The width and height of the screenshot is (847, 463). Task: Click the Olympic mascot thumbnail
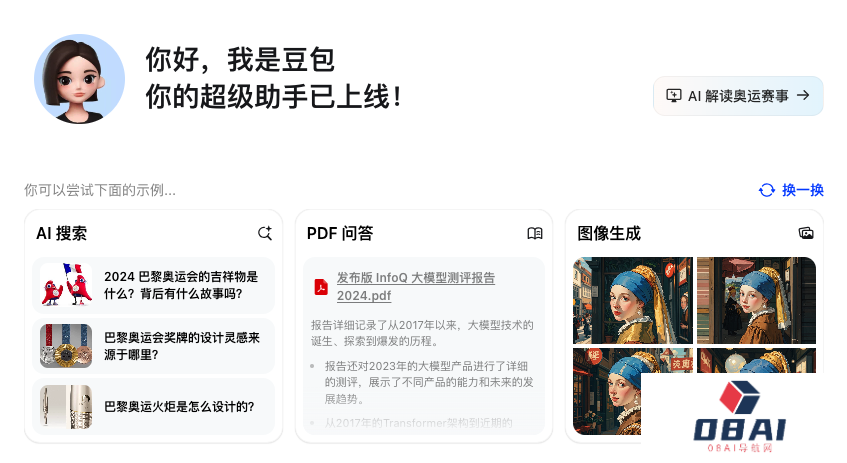66,285
